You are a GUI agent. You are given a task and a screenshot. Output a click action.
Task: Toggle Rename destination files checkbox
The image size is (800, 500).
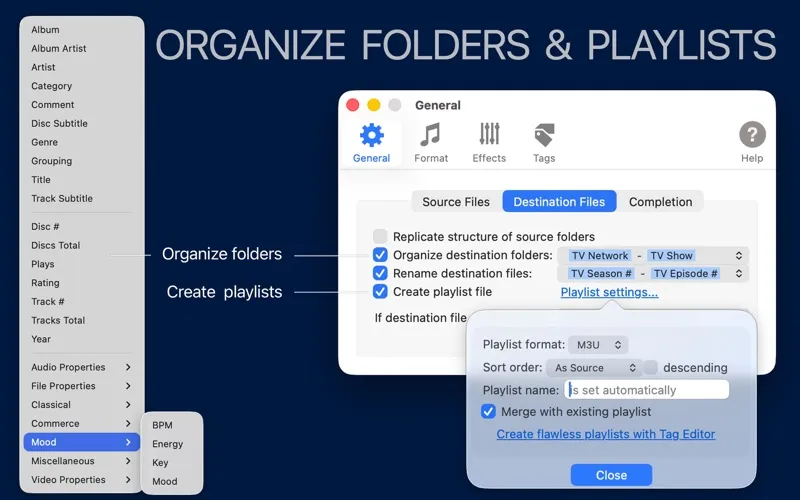click(380, 273)
